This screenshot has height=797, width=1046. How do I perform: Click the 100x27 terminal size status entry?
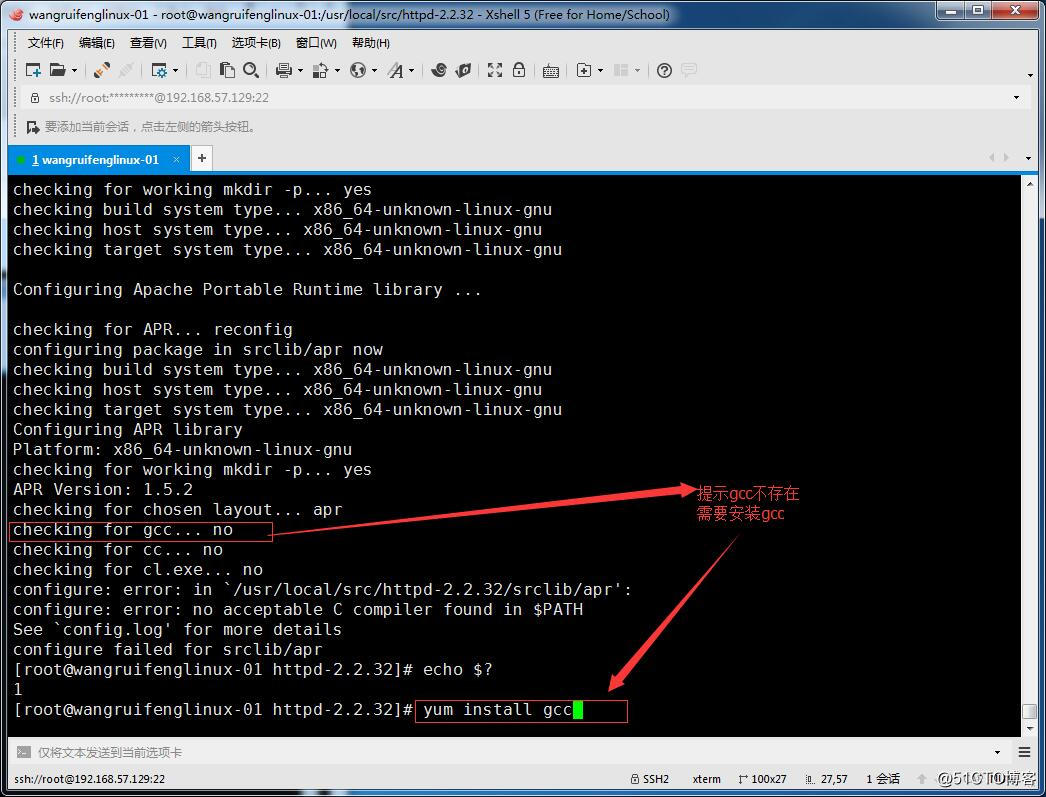tap(762, 779)
